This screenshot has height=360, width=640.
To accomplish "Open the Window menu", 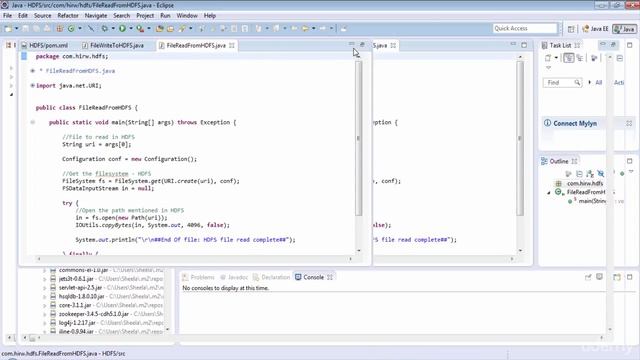I will point(187,16).
